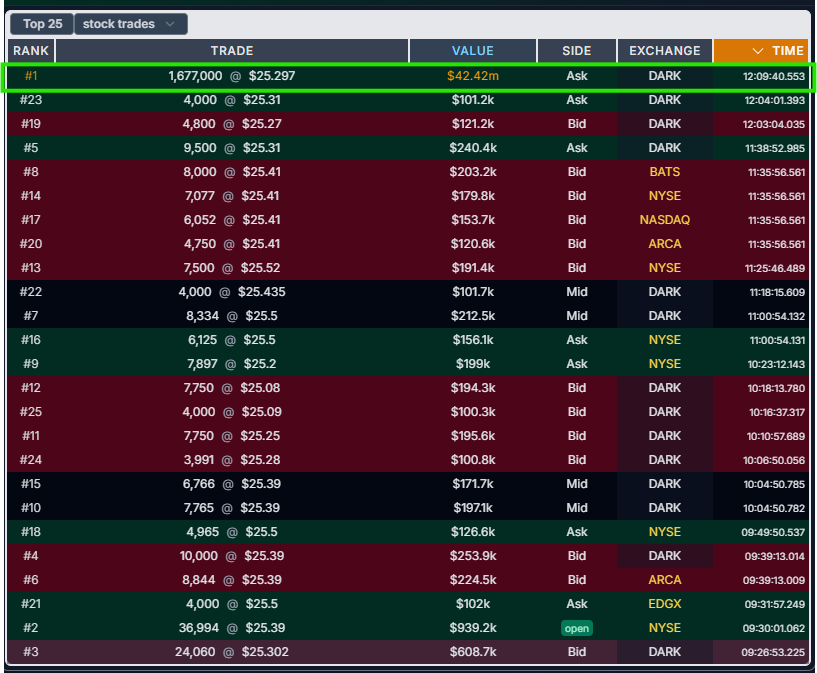Viewport: 817px width, 673px height.
Task: Click trade 3,991 @ $25.28
Action: (232, 459)
